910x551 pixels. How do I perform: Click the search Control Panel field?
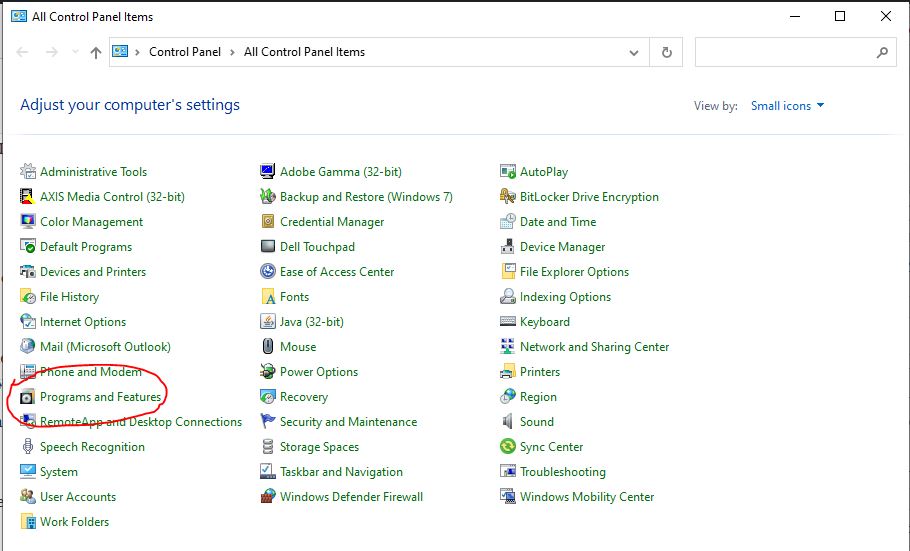795,52
